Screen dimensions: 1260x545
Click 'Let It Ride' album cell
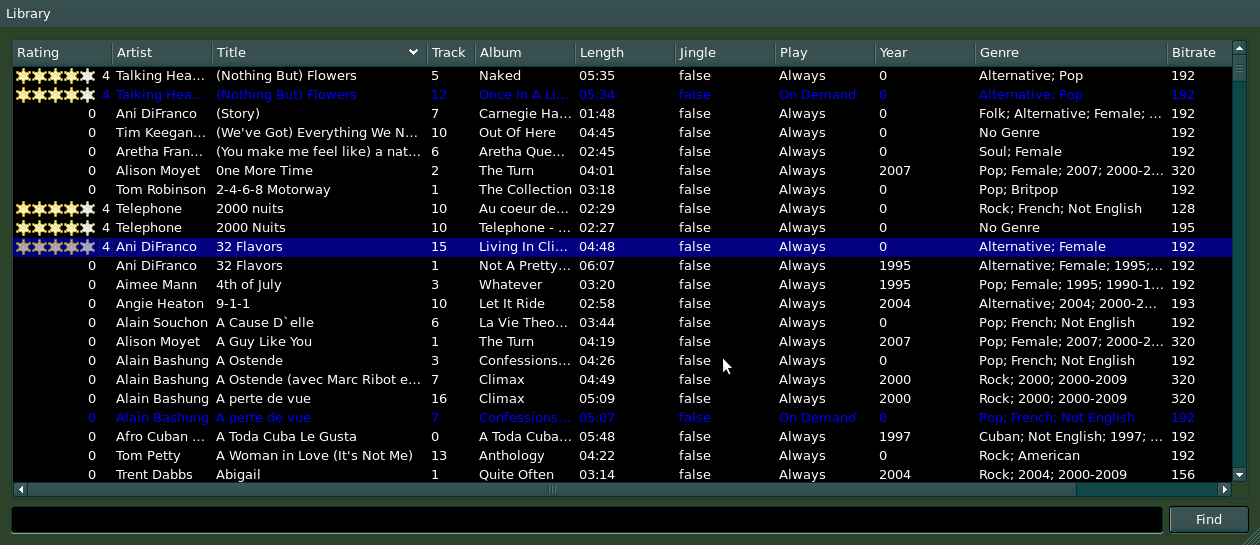click(512, 304)
